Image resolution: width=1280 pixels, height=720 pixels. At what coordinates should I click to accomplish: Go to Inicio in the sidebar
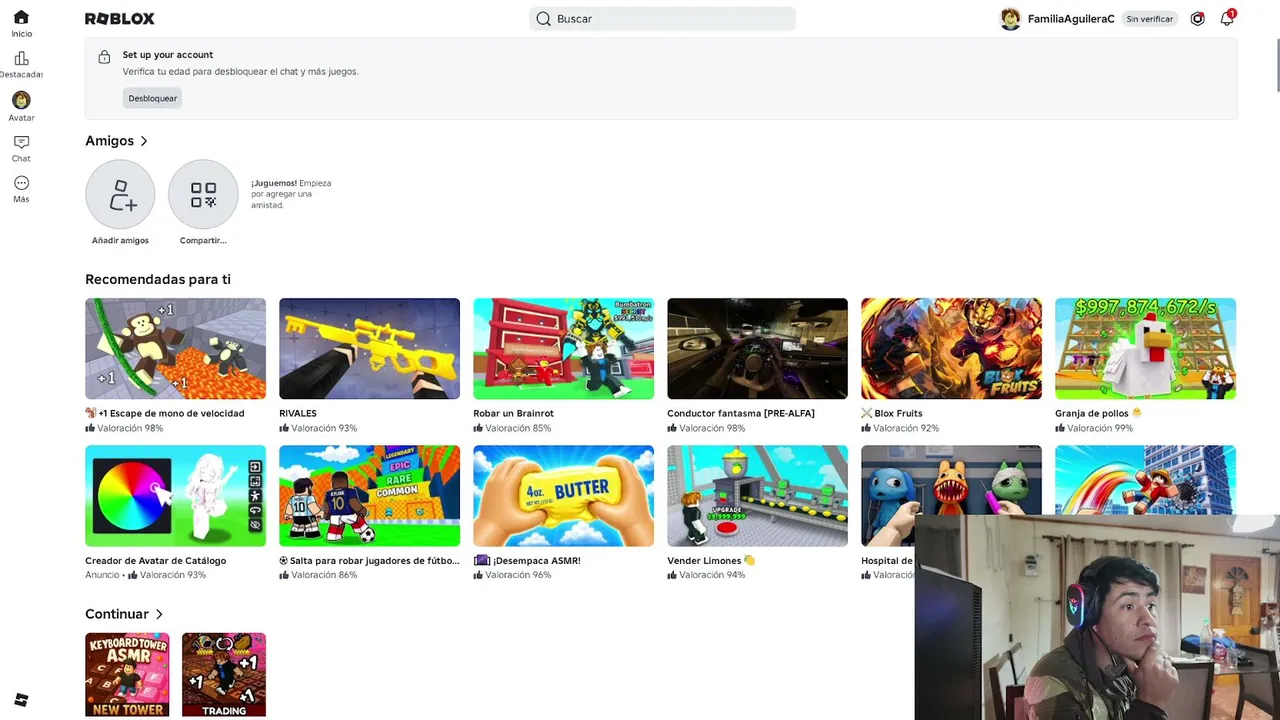21,24
